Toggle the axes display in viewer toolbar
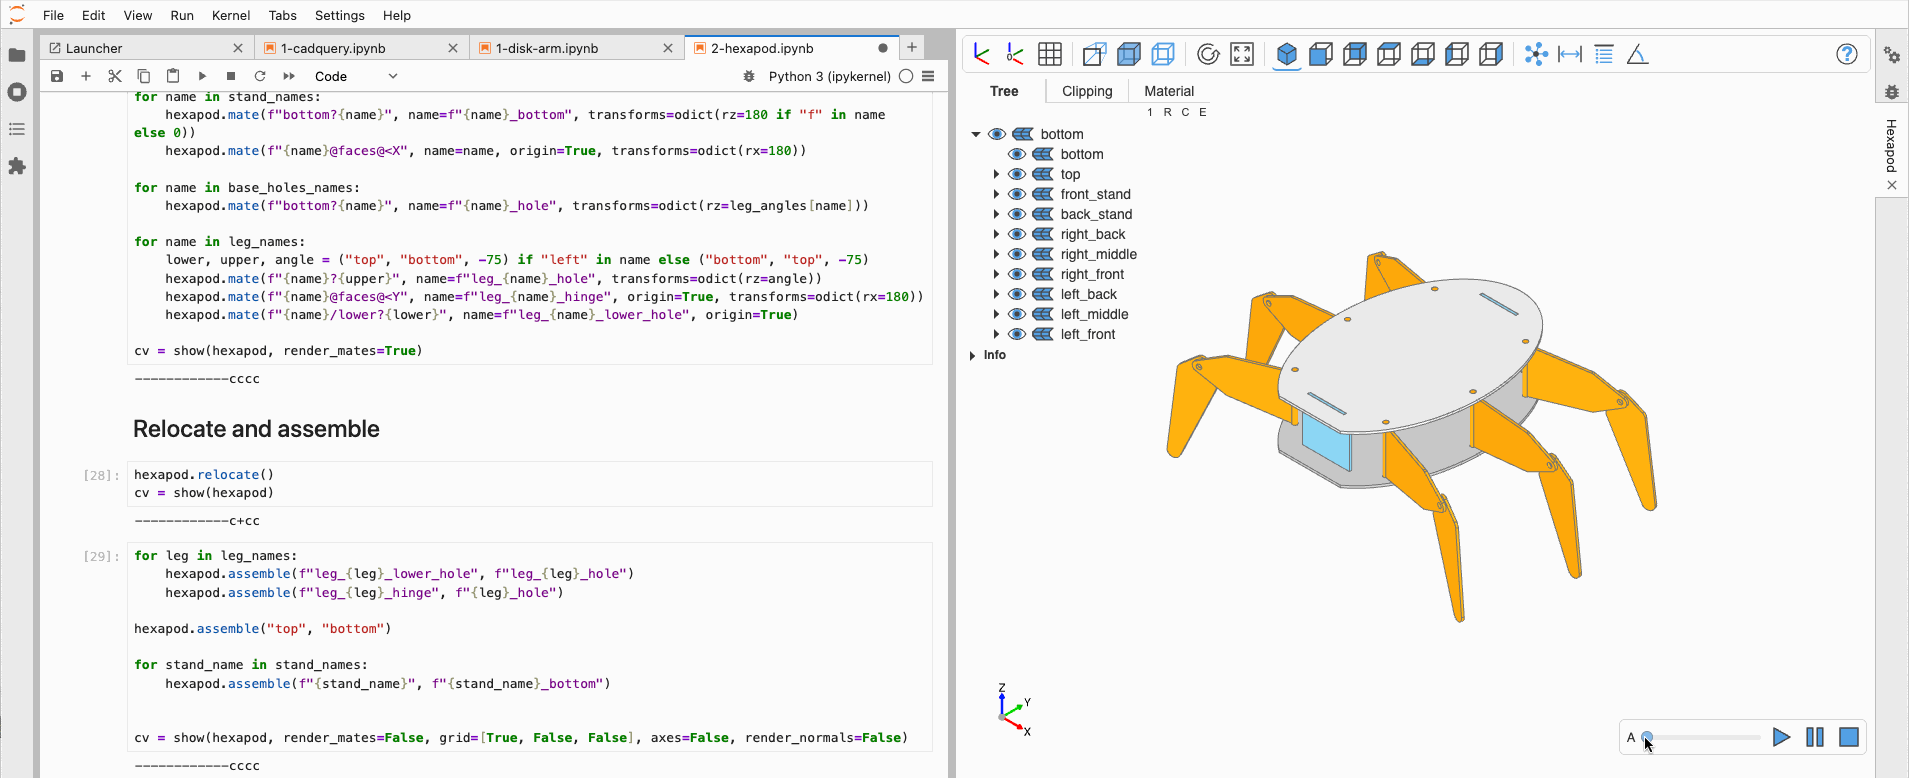The width and height of the screenshot is (1909, 778). 982,54
